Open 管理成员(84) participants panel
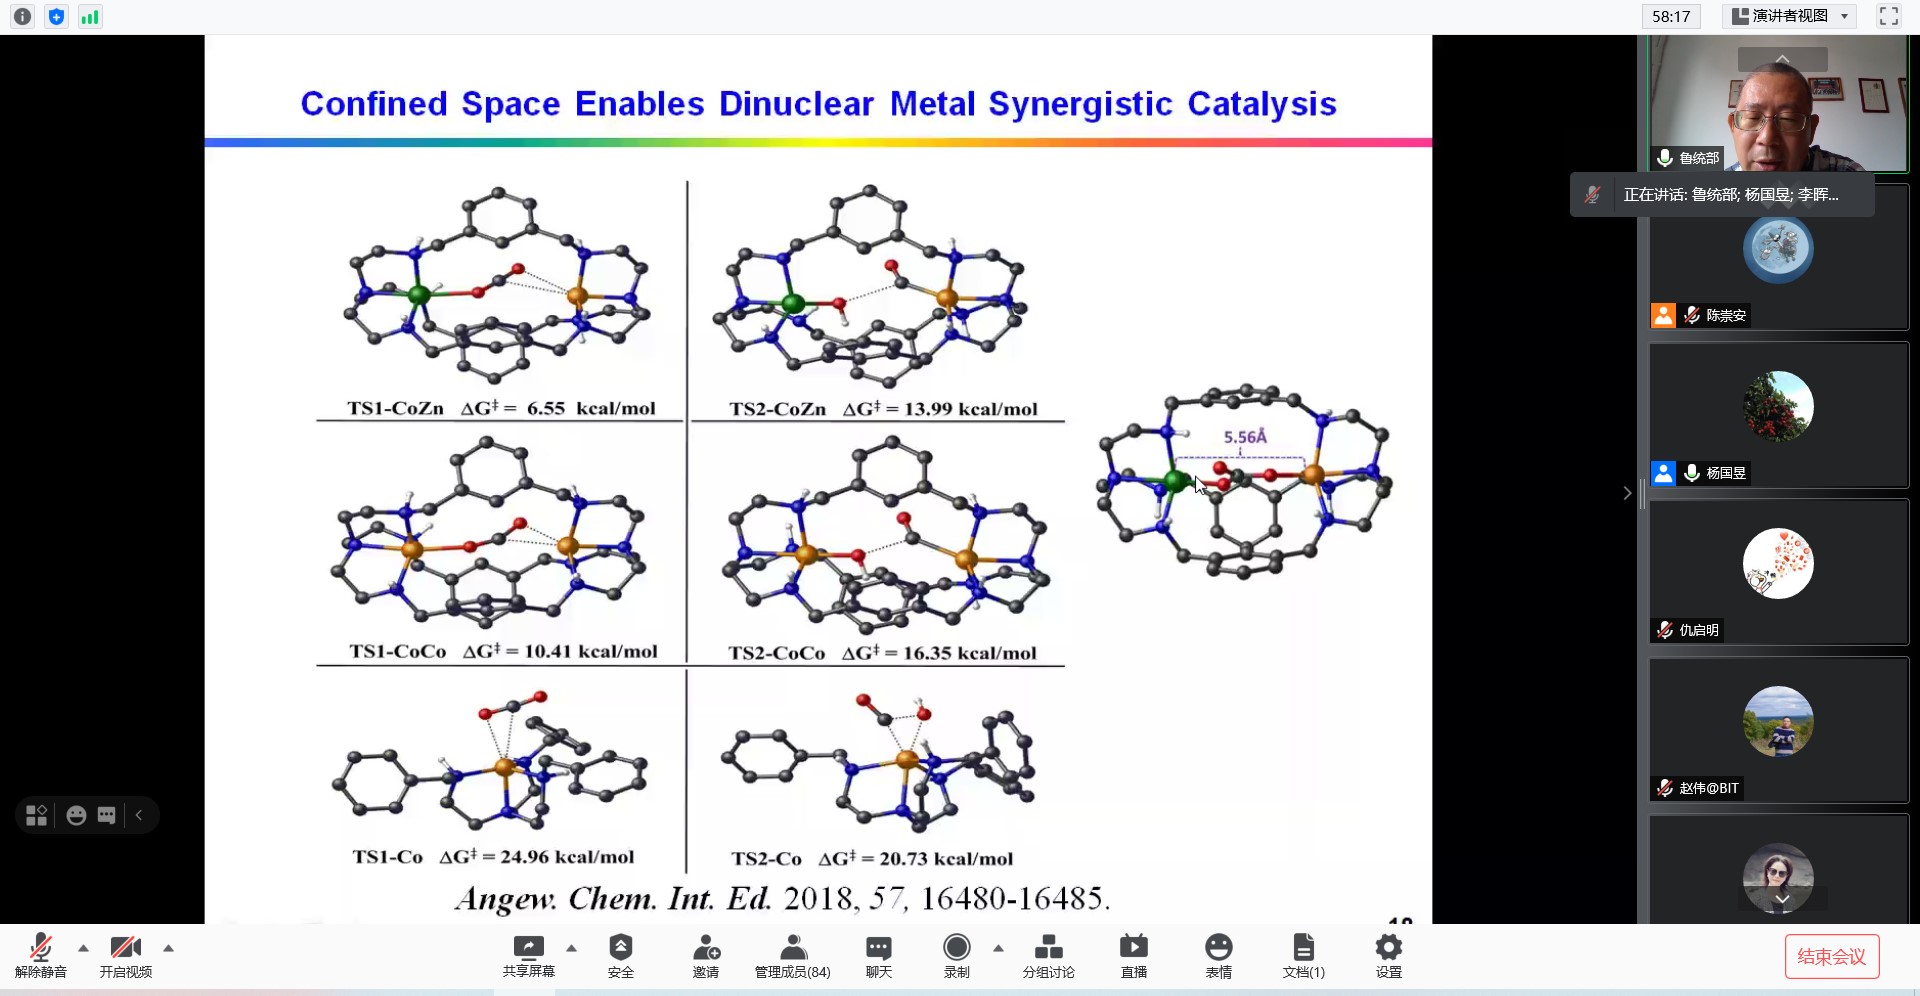 pos(792,955)
